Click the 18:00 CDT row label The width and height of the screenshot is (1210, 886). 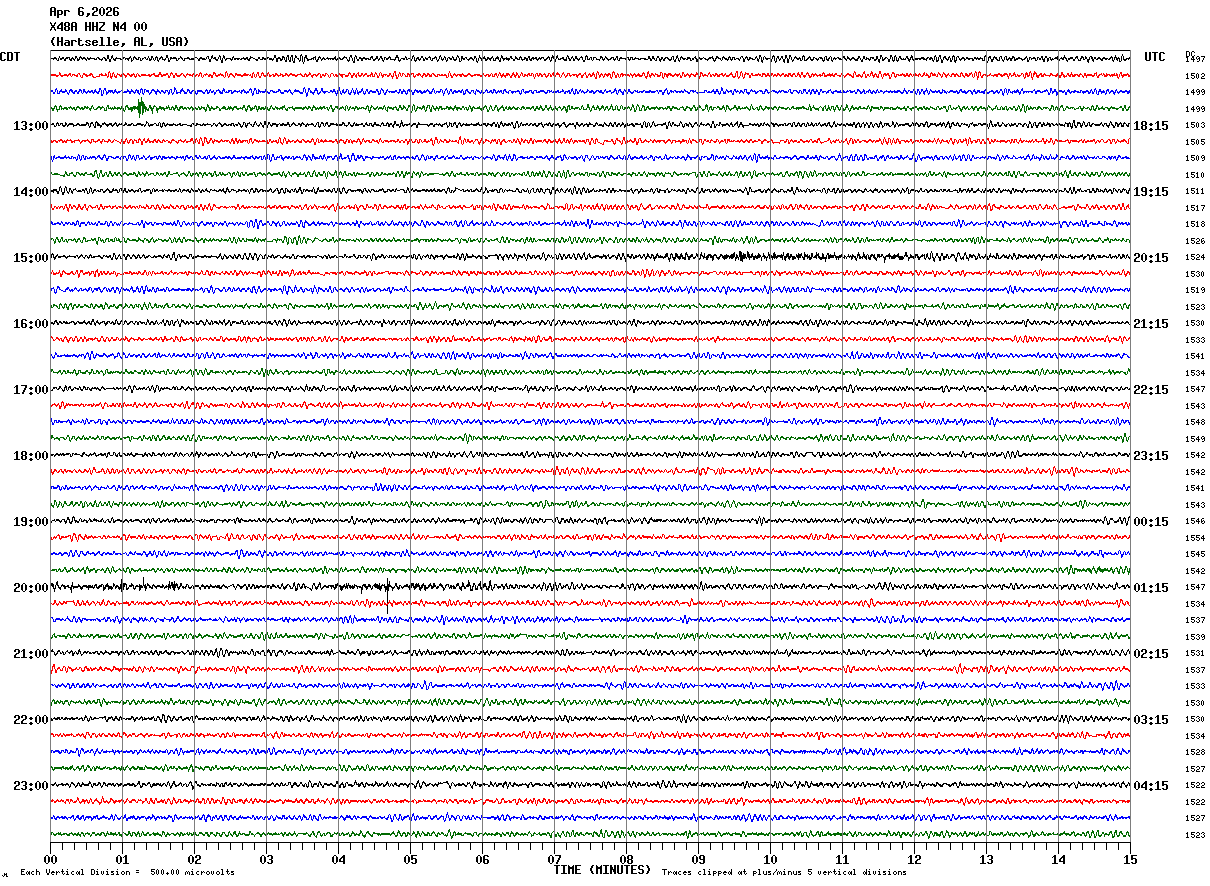(x=30, y=456)
